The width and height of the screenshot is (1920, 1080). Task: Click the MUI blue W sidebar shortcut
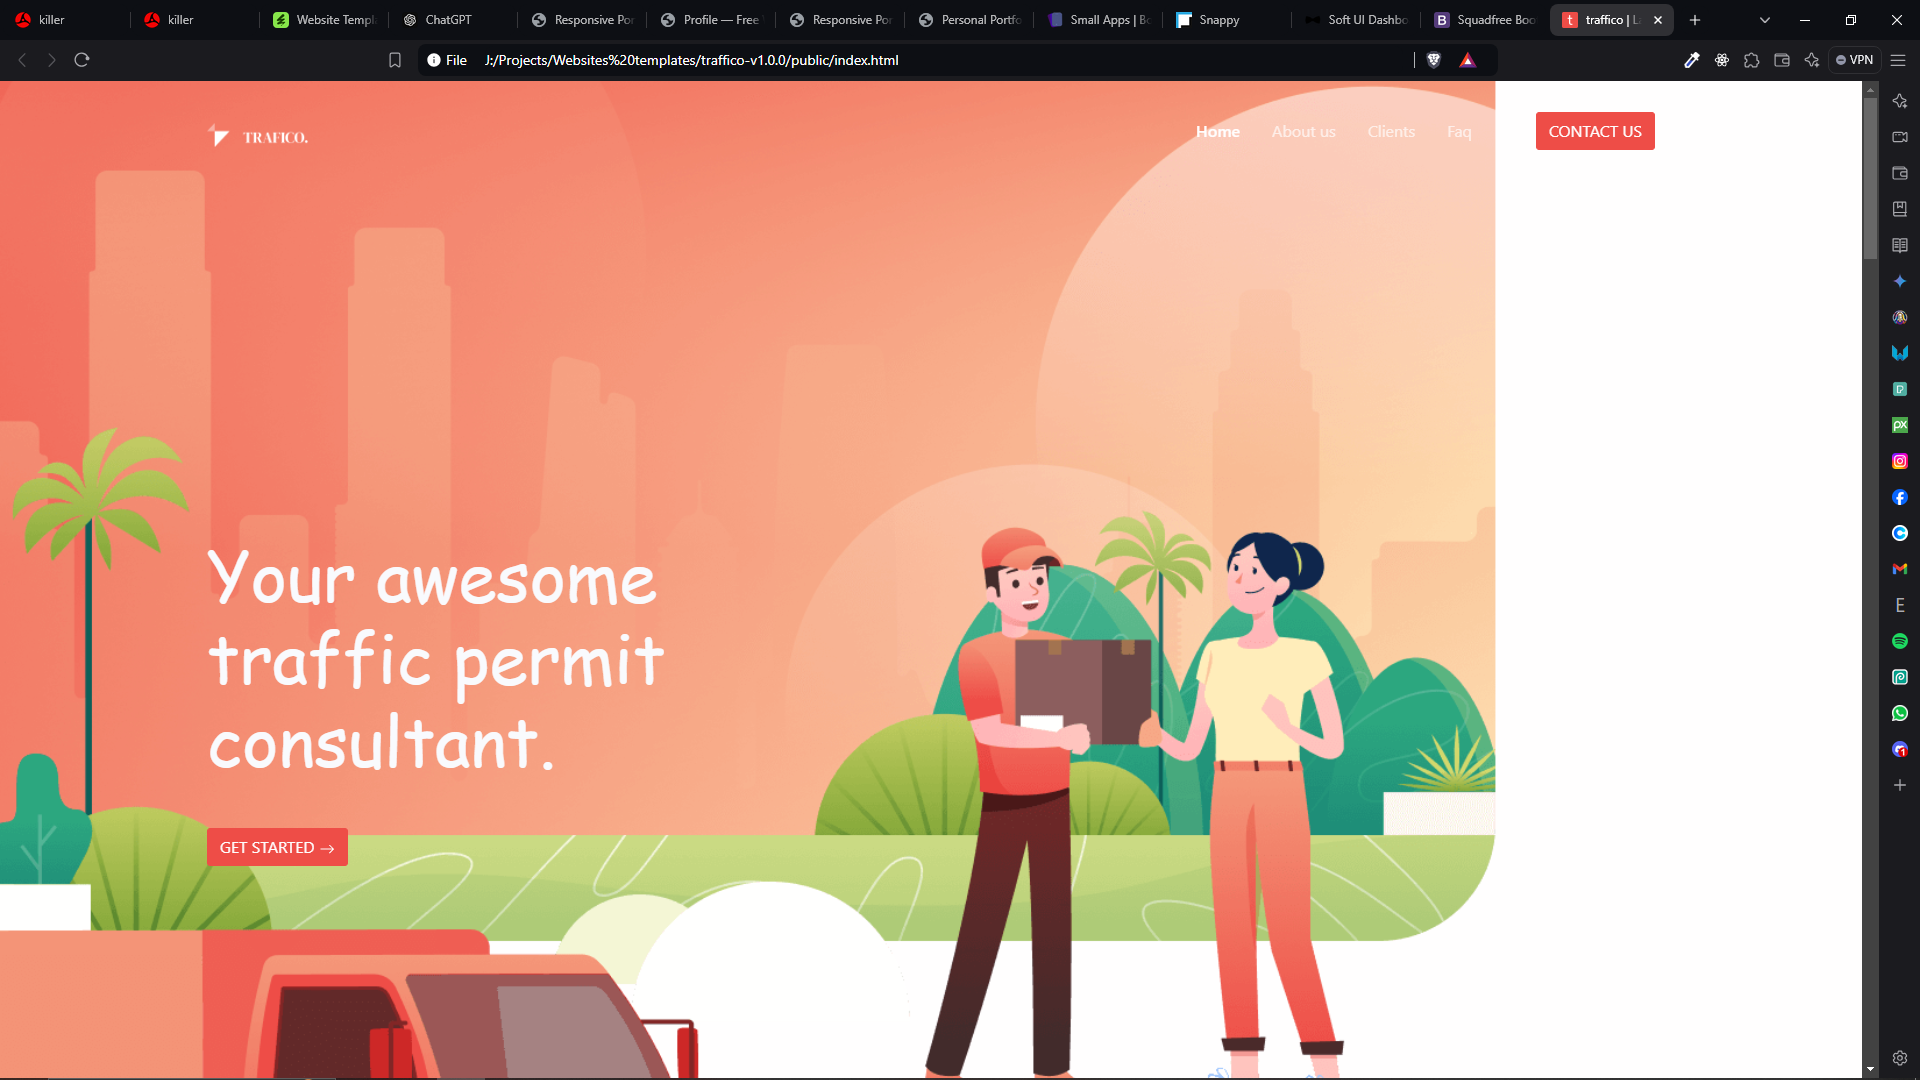point(1900,353)
